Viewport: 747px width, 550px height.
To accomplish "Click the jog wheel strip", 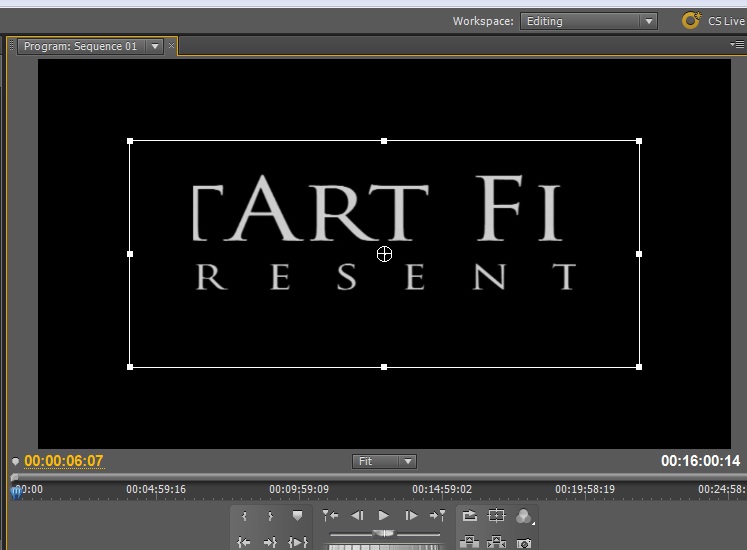I will [x=384, y=547].
